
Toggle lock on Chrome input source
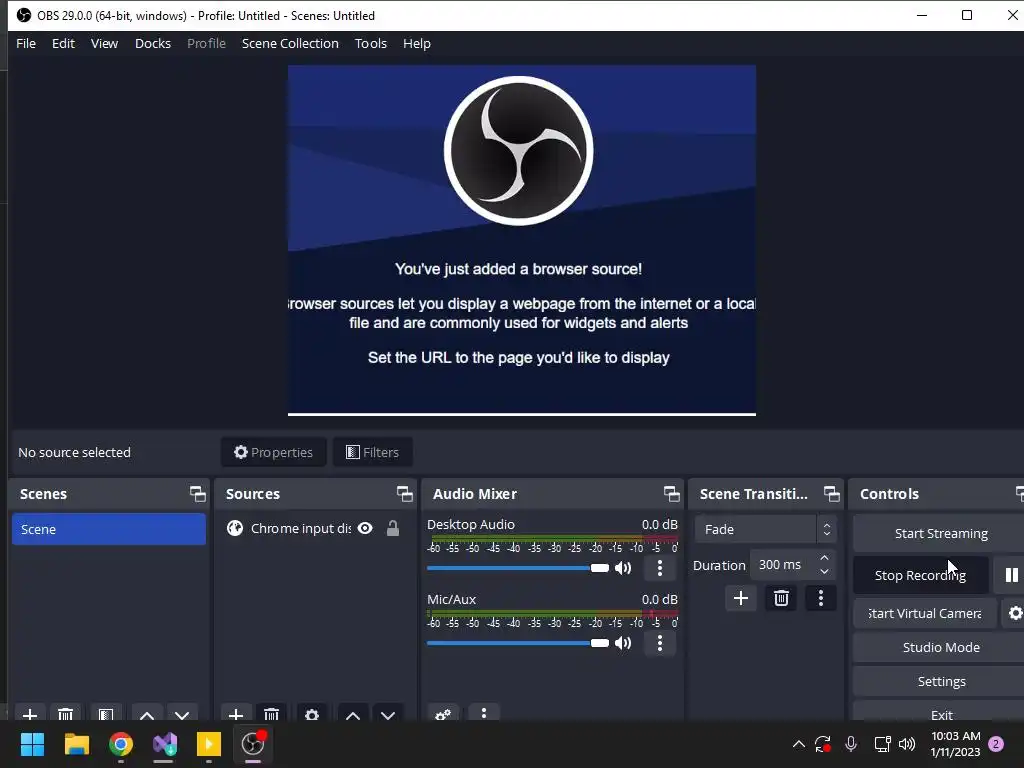392,528
